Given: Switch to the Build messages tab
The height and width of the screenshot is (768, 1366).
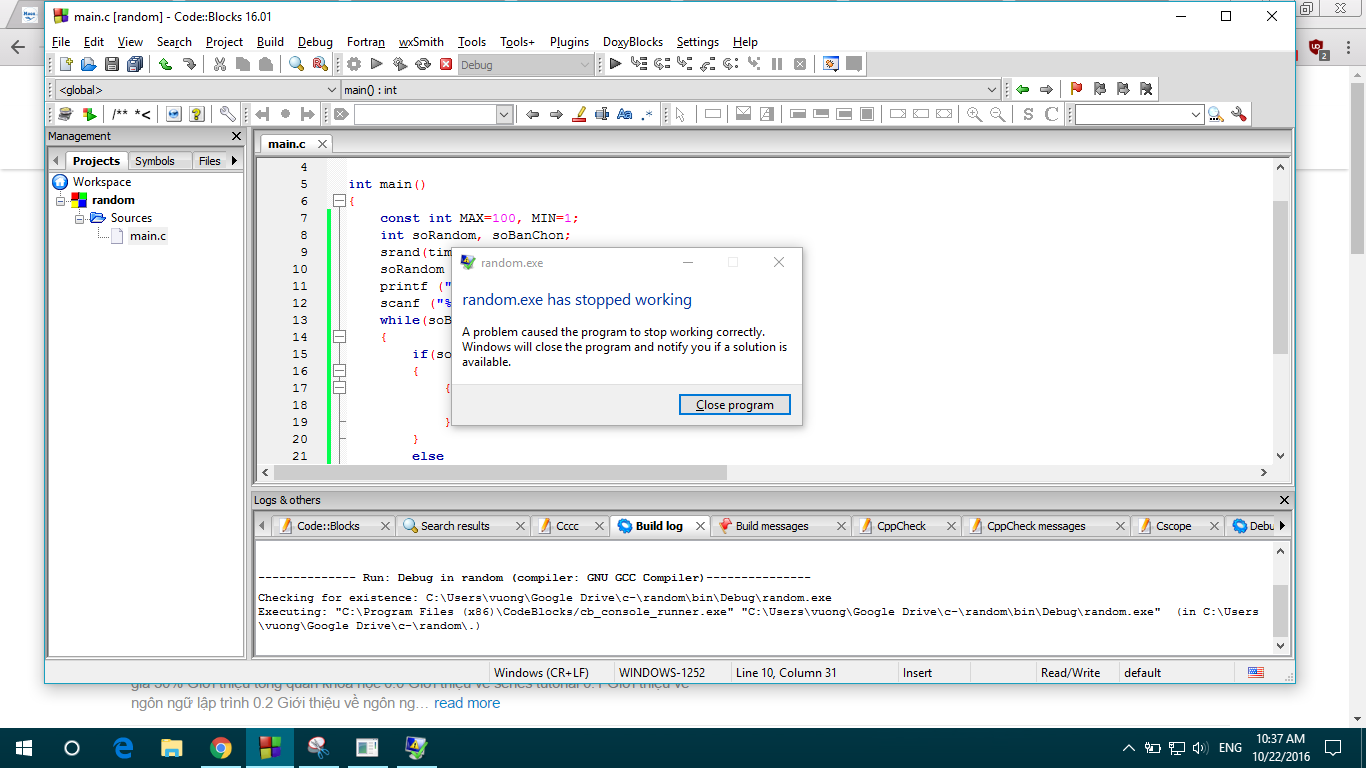Looking at the screenshot, I should tap(771, 526).
